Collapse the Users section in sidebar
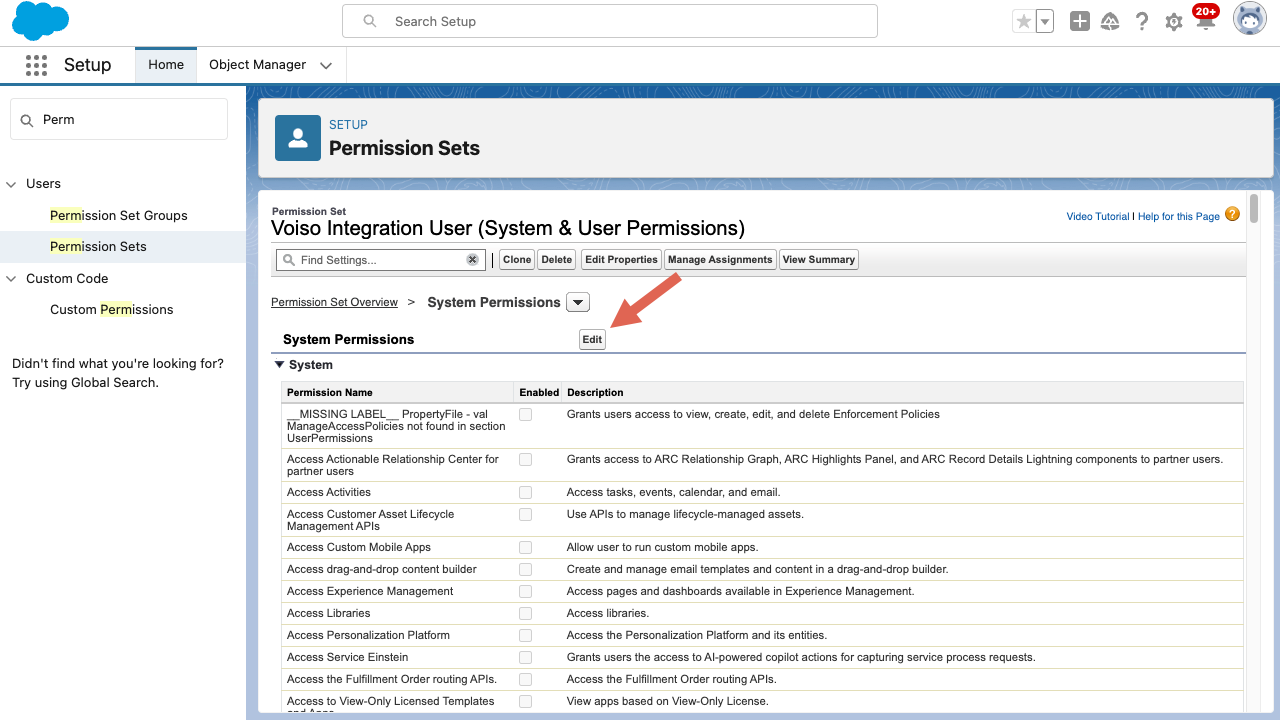 coord(12,184)
